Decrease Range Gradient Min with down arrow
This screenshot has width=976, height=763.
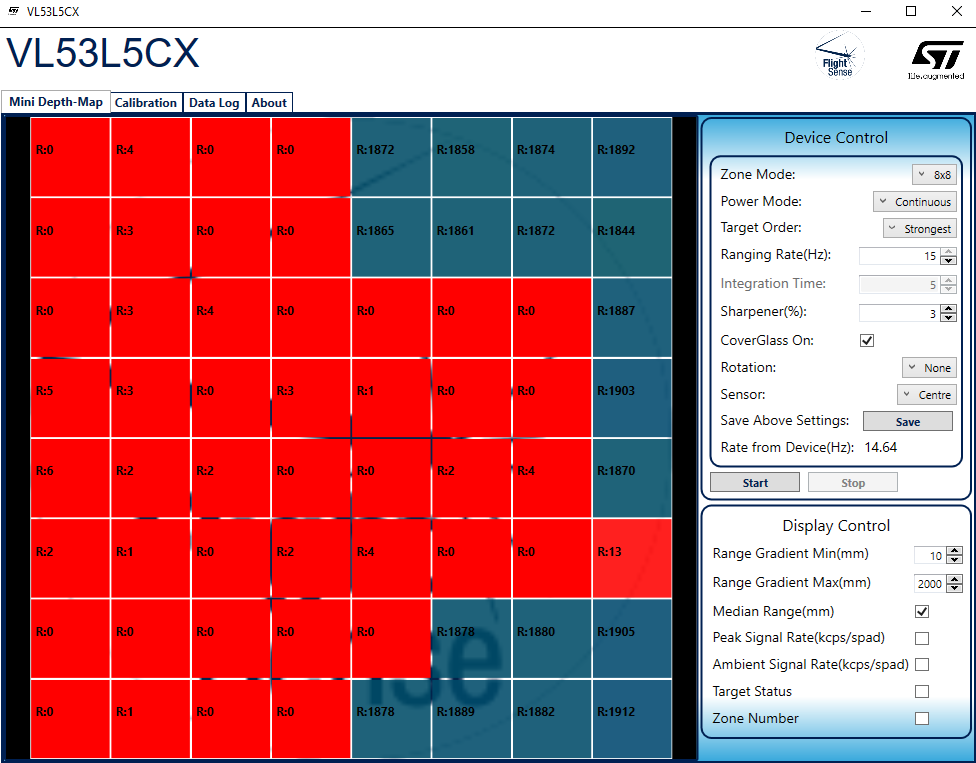954,559
